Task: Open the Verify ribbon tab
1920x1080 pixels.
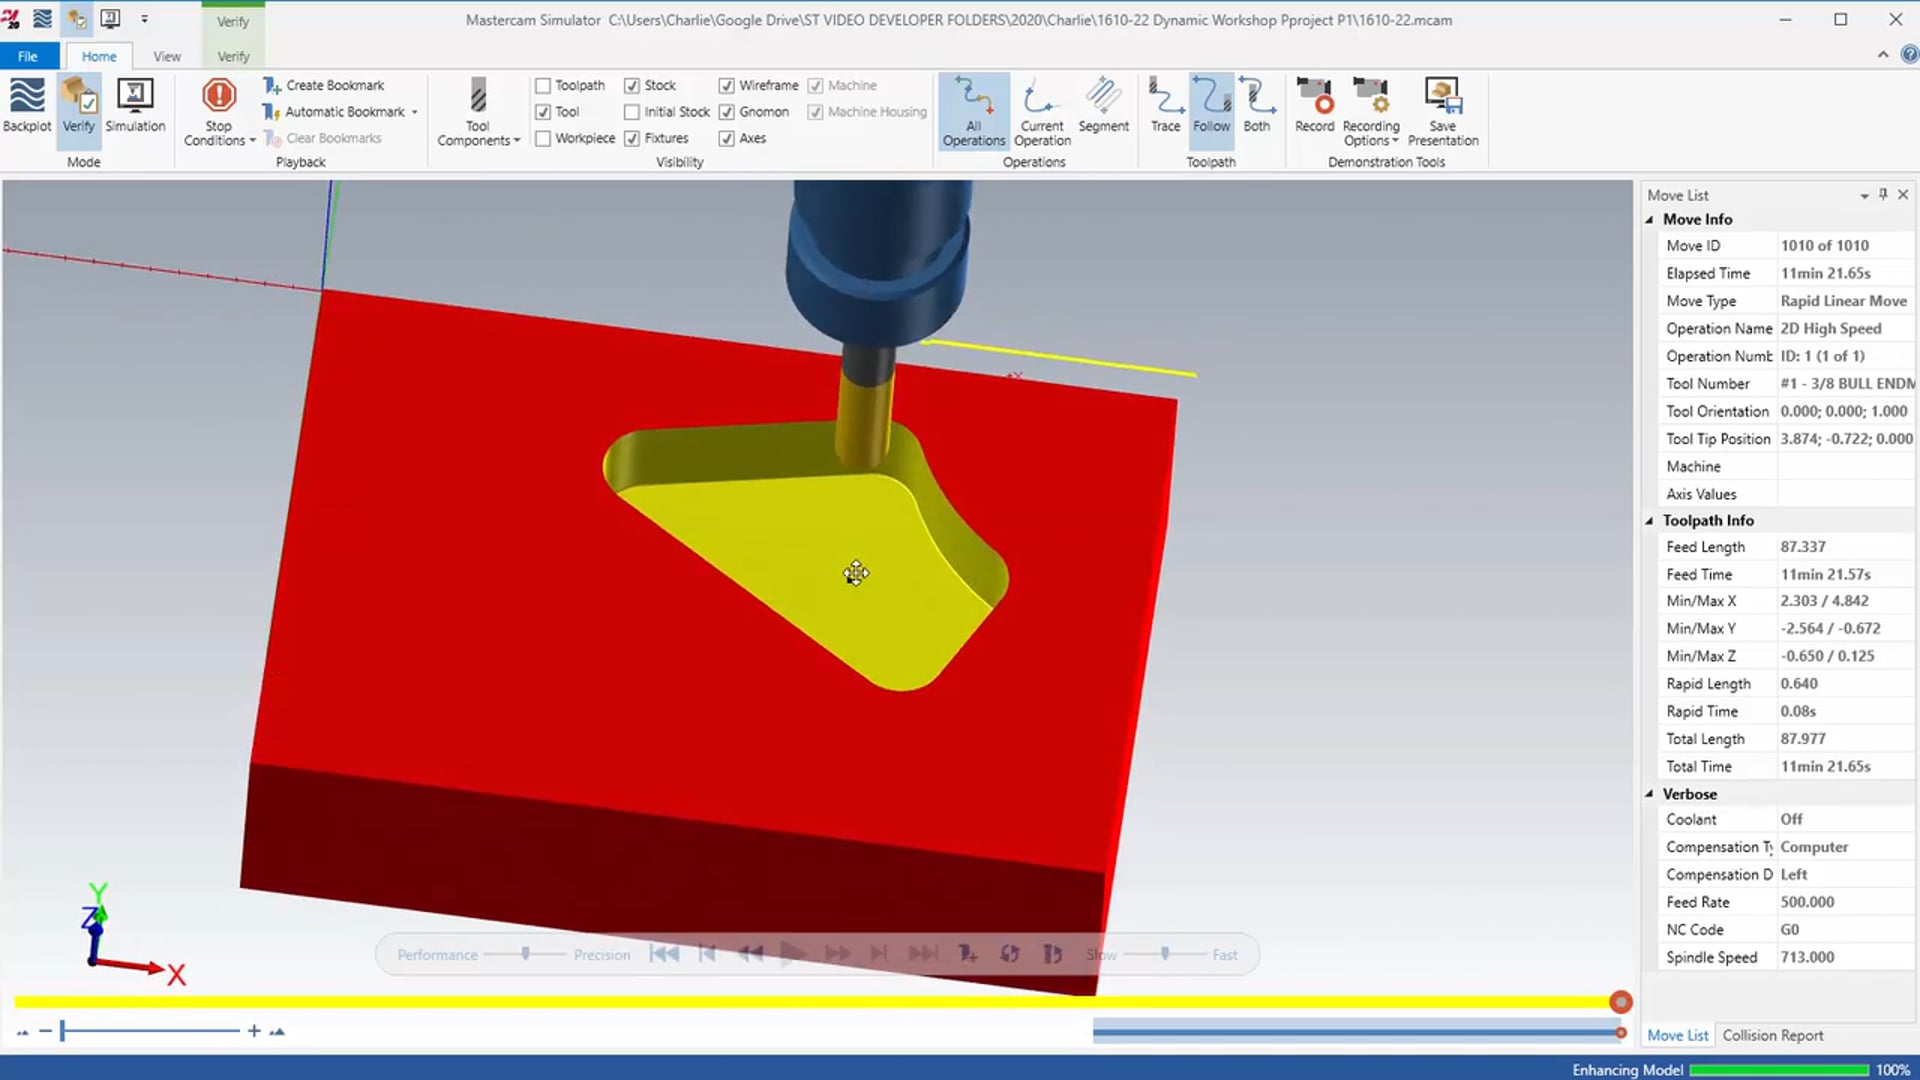Action: 232,55
